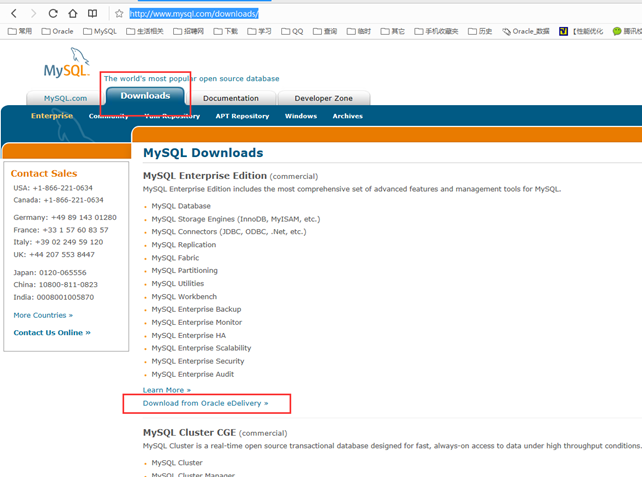Image resolution: width=642 pixels, height=477 pixels.
Task: Click MySQL Enterprise Monitor list item
Action: tap(197, 323)
